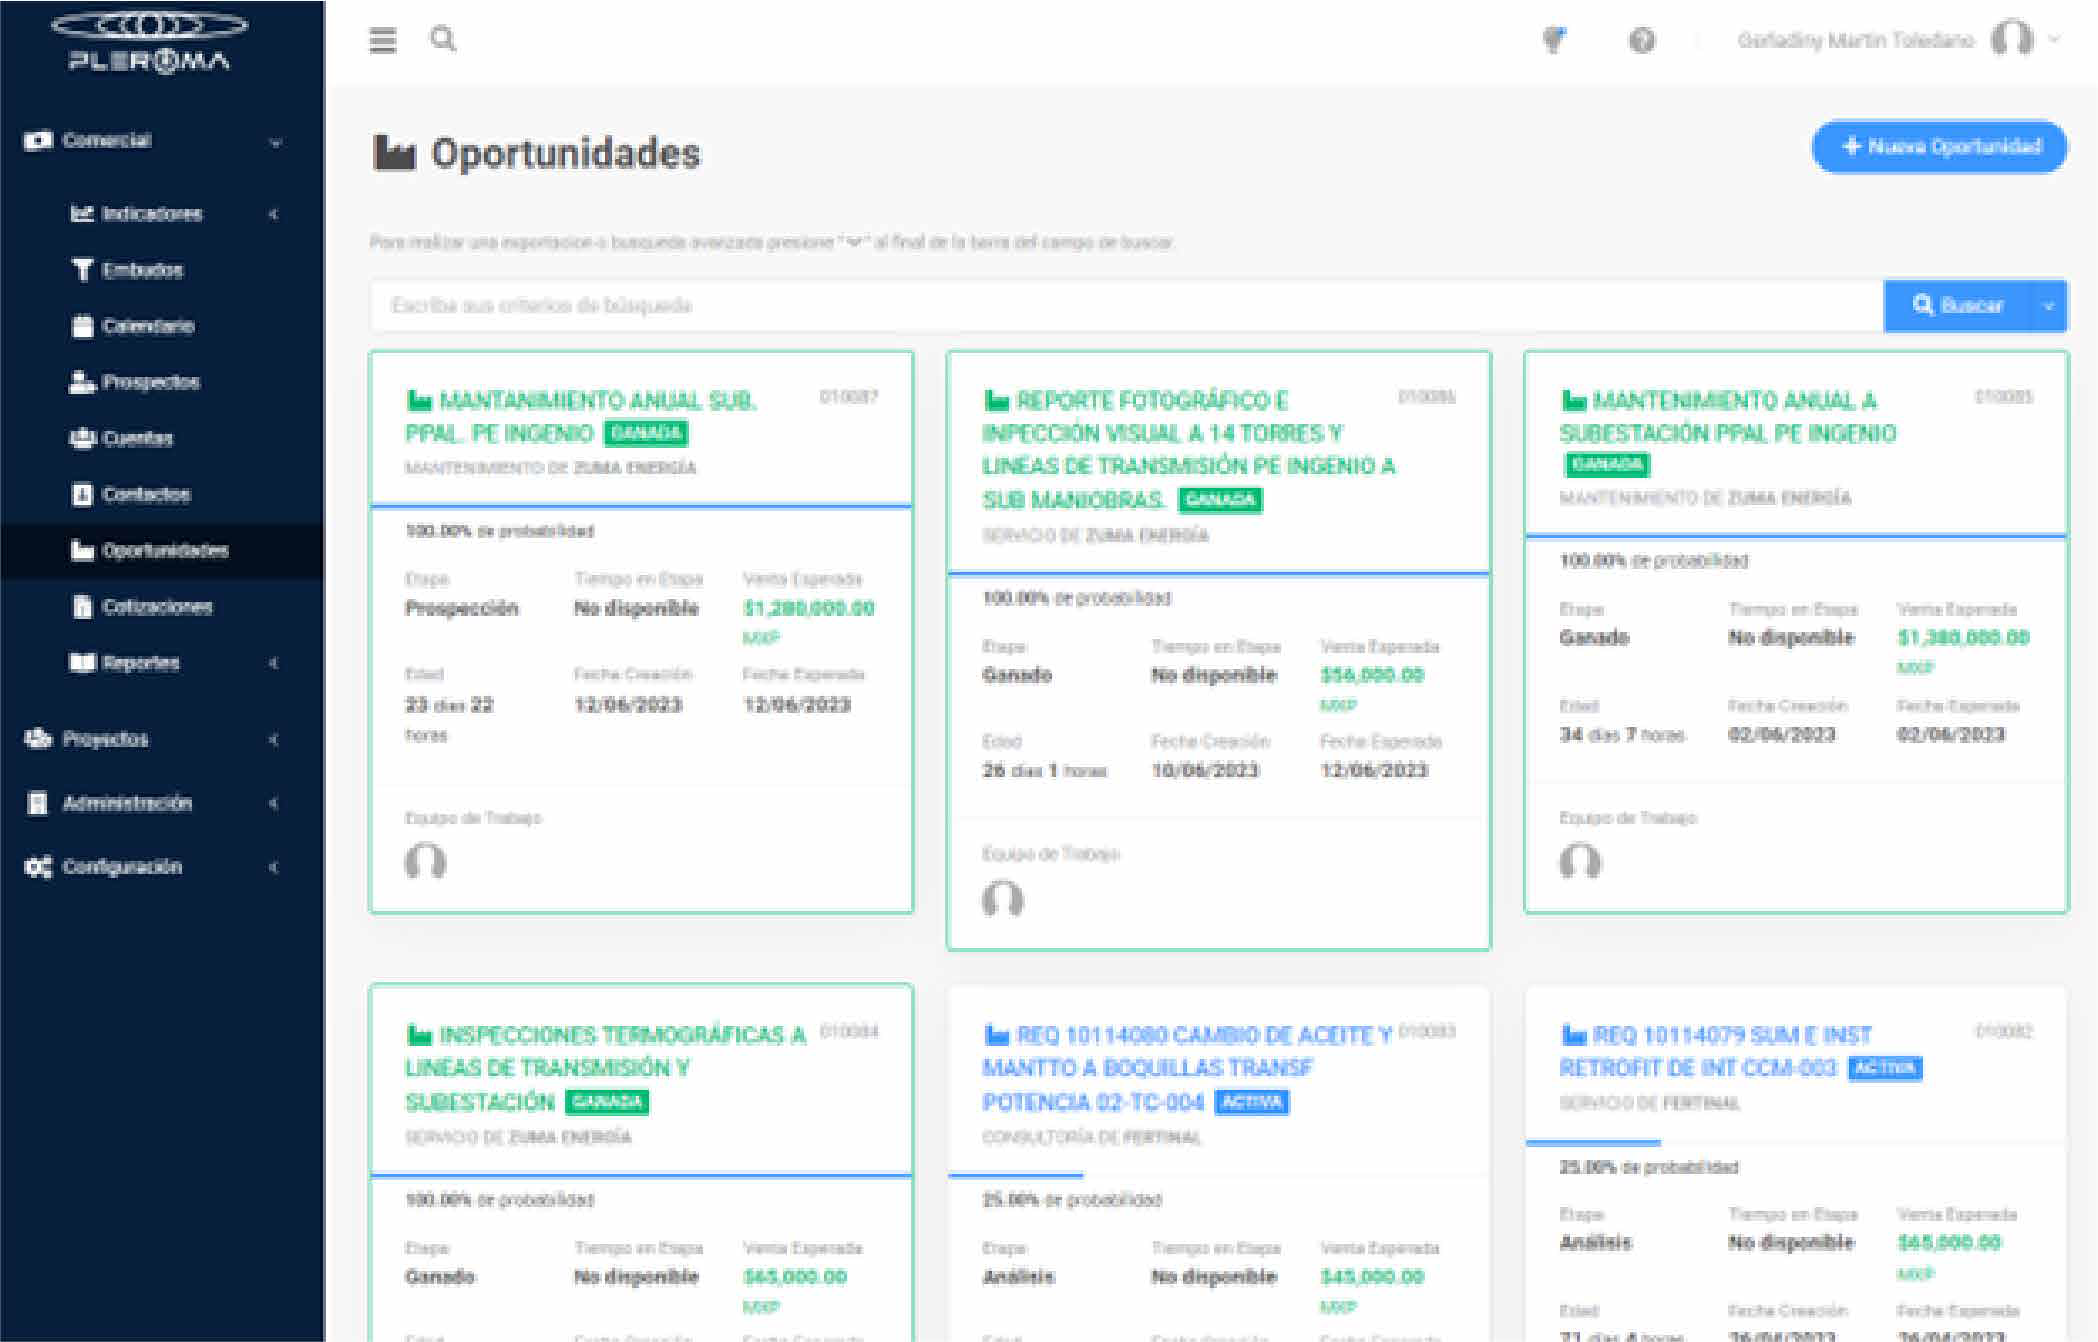Click the hamburger menu icon

383,40
